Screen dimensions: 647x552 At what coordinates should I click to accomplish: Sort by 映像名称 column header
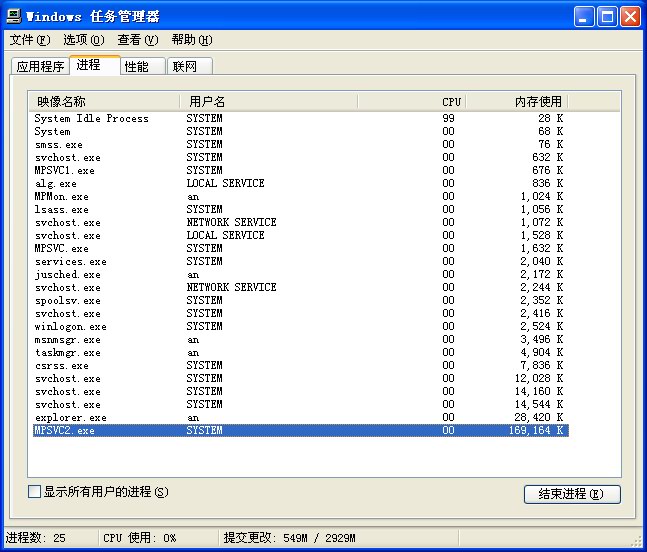104,101
